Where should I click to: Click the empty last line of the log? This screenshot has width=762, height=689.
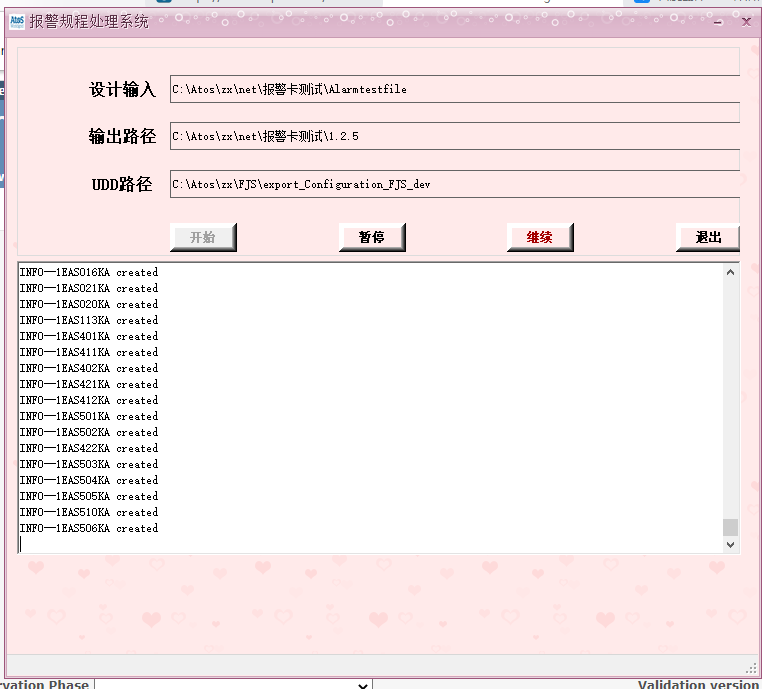coord(200,544)
